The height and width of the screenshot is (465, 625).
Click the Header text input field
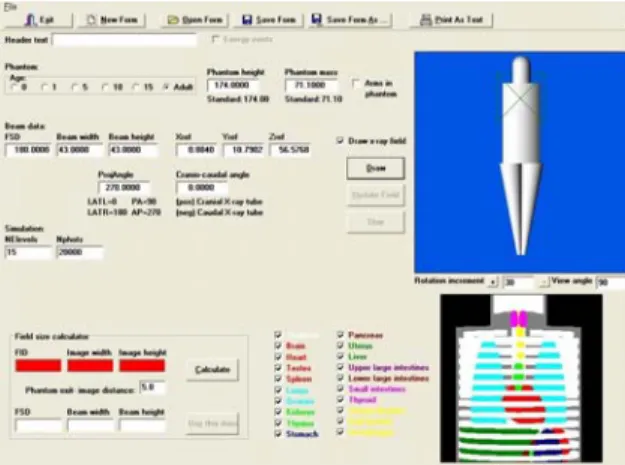click(124, 40)
